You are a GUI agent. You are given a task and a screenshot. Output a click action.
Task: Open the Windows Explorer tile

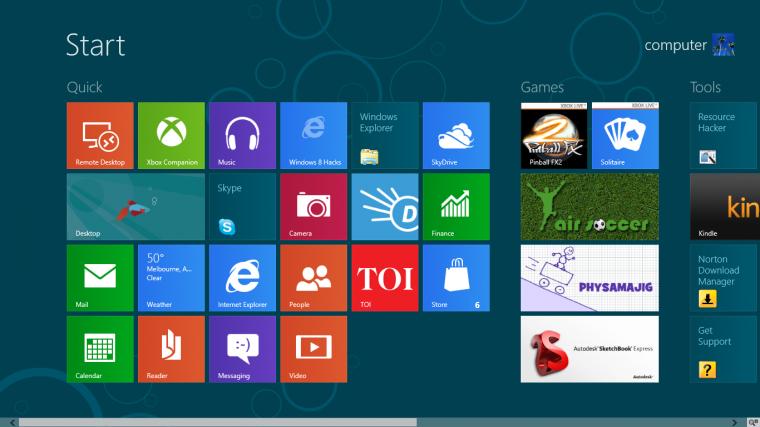coord(385,135)
